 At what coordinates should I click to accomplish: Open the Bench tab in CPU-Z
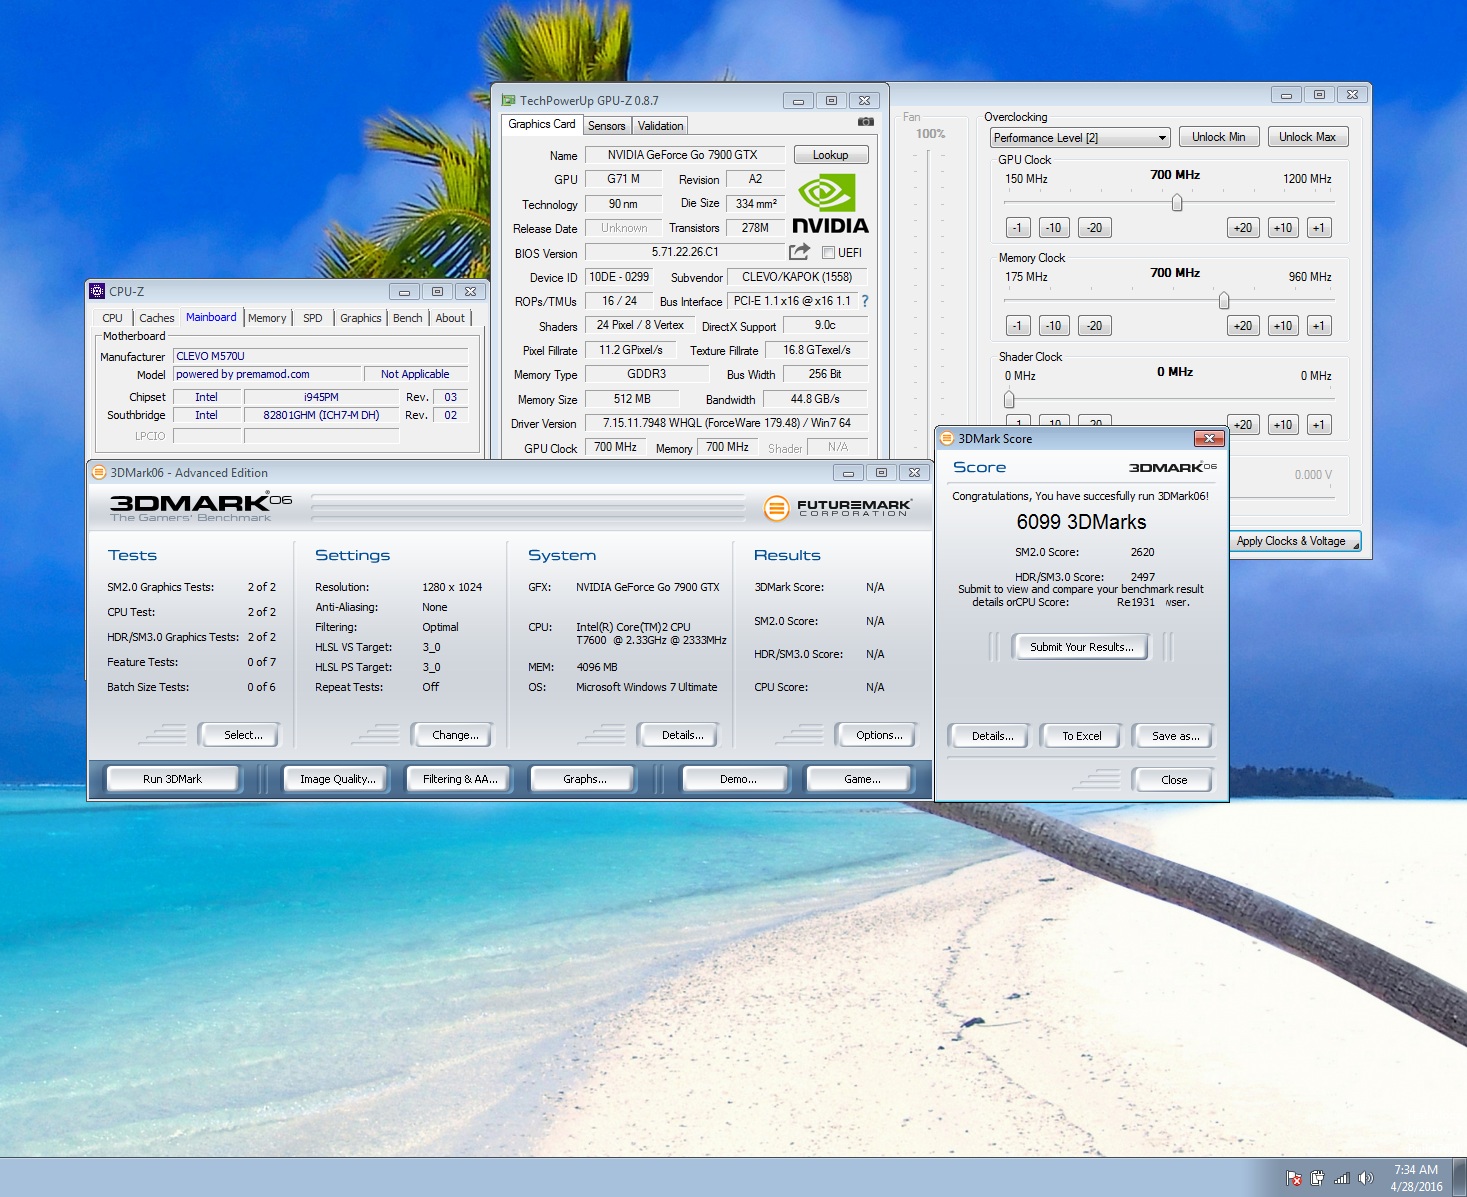(x=408, y=318)
